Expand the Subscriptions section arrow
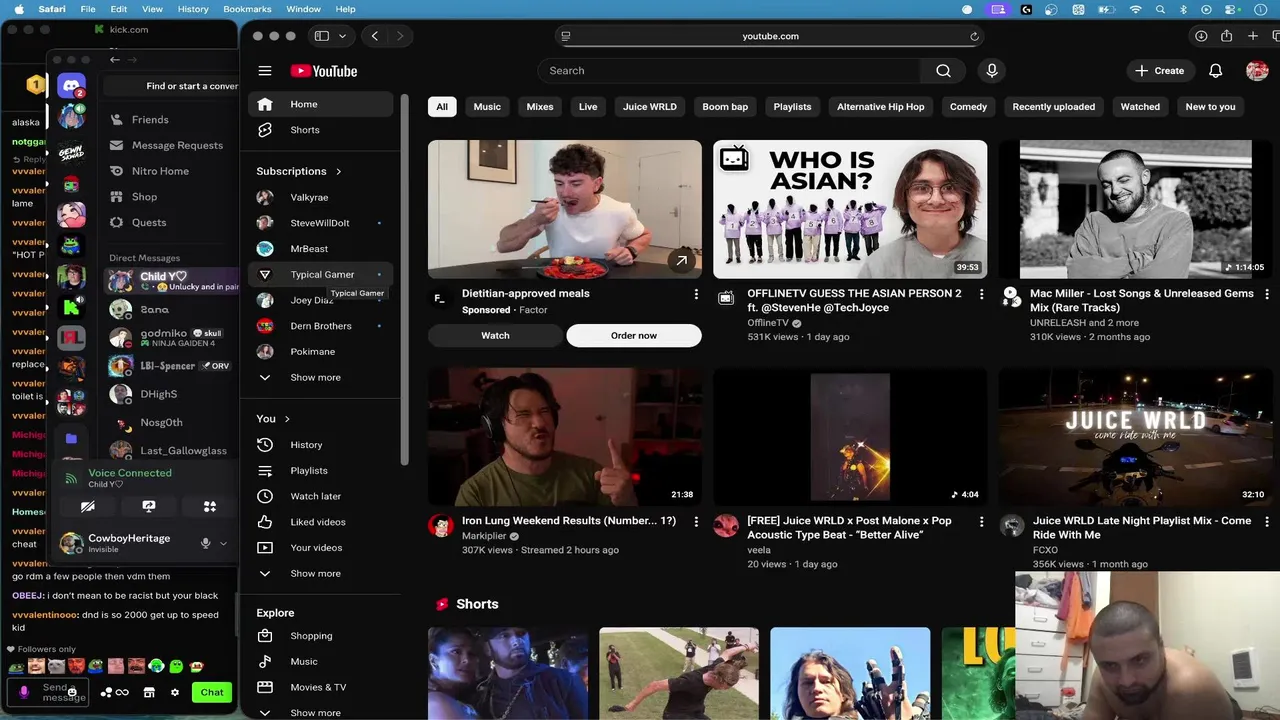Image resolution: width=1280 pixels, height=720 pixels. point(338,172)
